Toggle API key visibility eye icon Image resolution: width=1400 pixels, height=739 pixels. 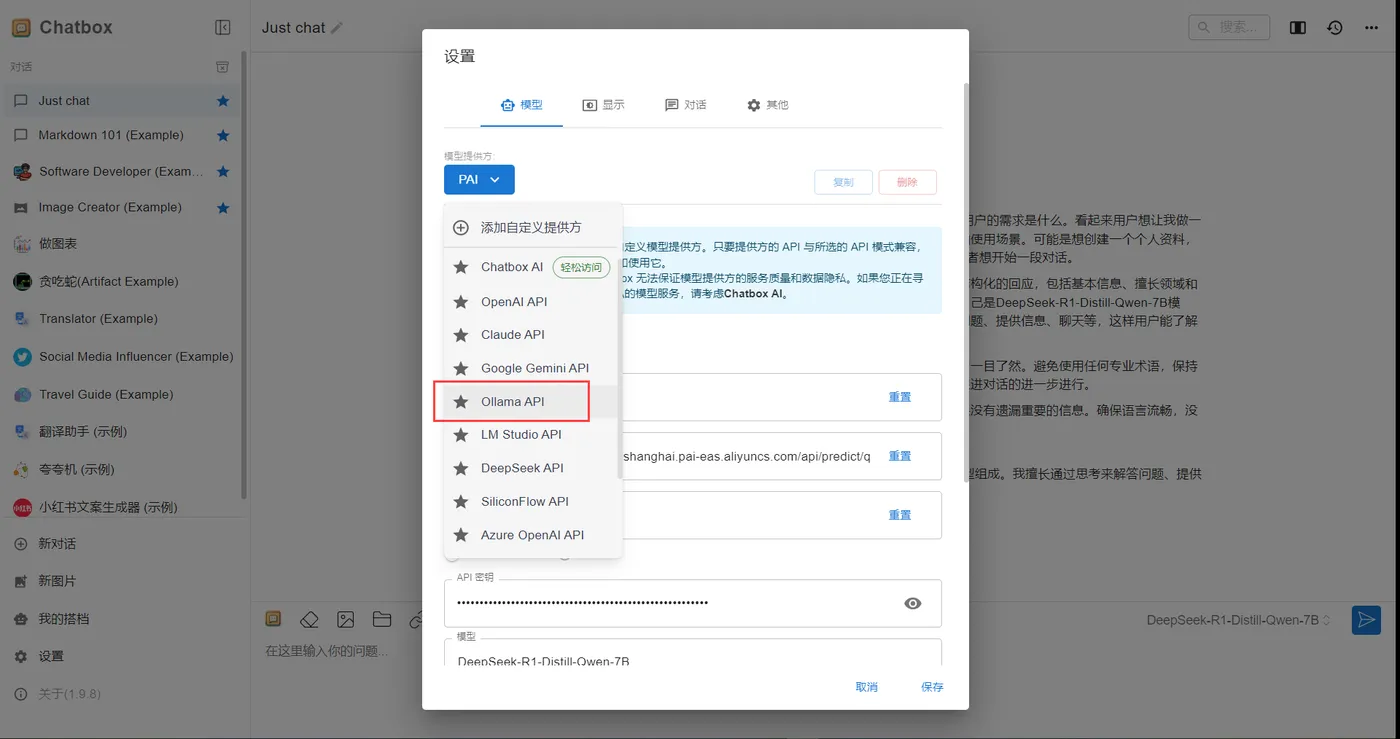pos(913,604)
